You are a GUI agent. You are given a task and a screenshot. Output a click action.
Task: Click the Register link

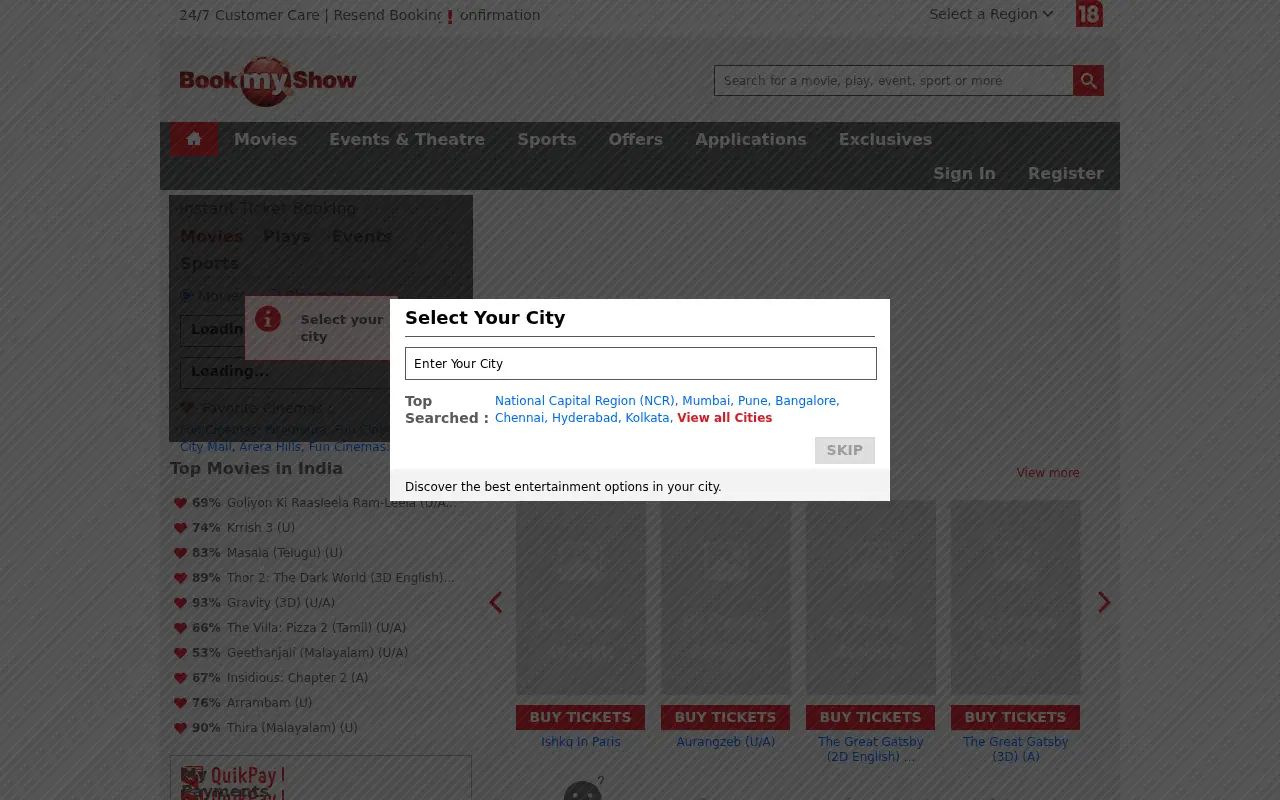click(x=1066, y=173)
